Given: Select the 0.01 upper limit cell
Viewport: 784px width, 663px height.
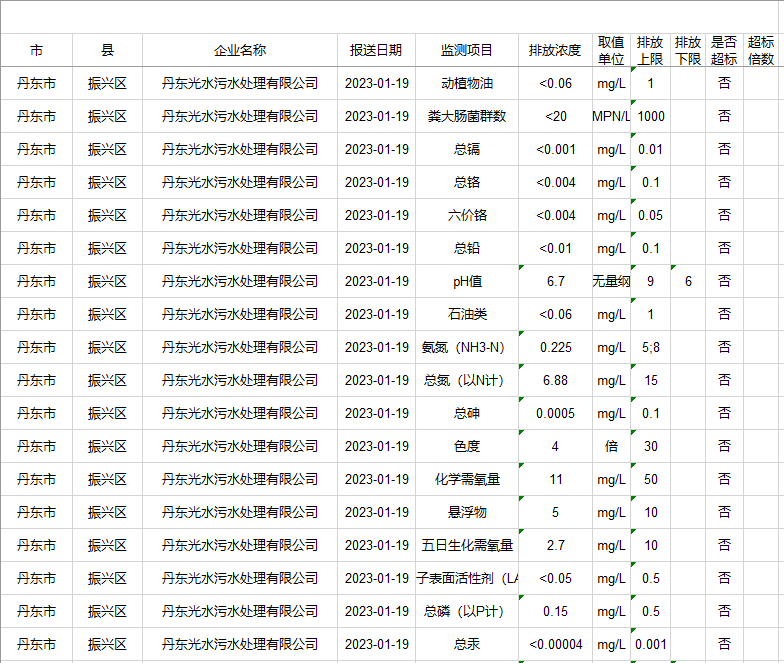Looking at the screenshot, I should click(650, 149).
